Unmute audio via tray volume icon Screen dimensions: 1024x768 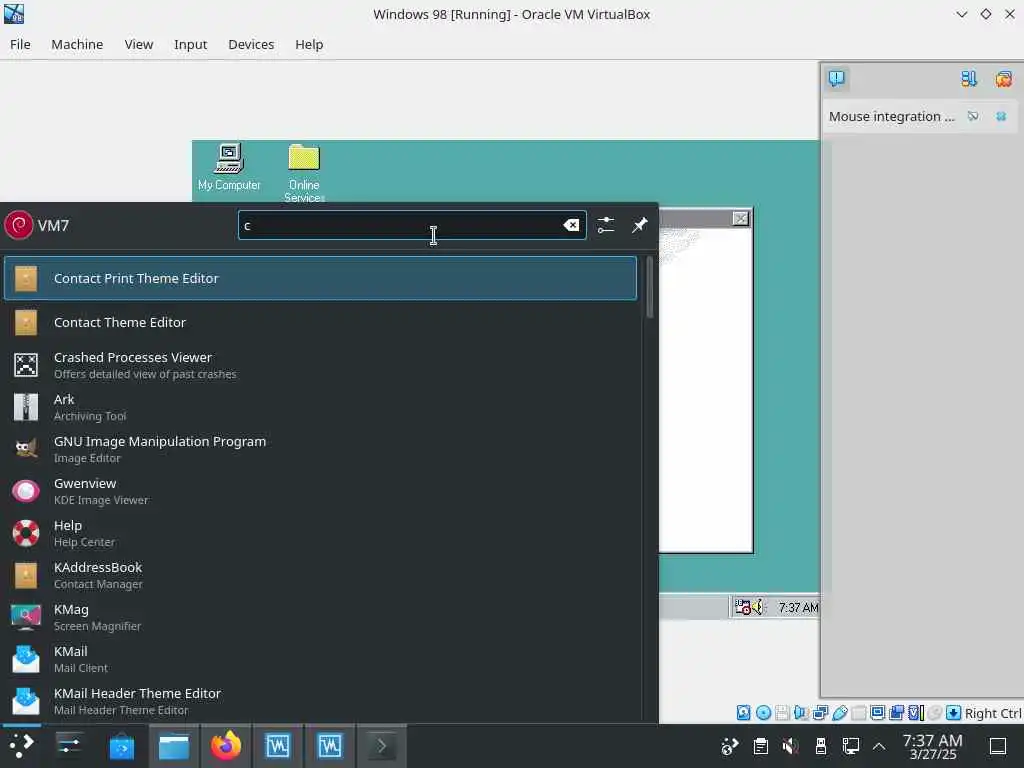(791, 746)
